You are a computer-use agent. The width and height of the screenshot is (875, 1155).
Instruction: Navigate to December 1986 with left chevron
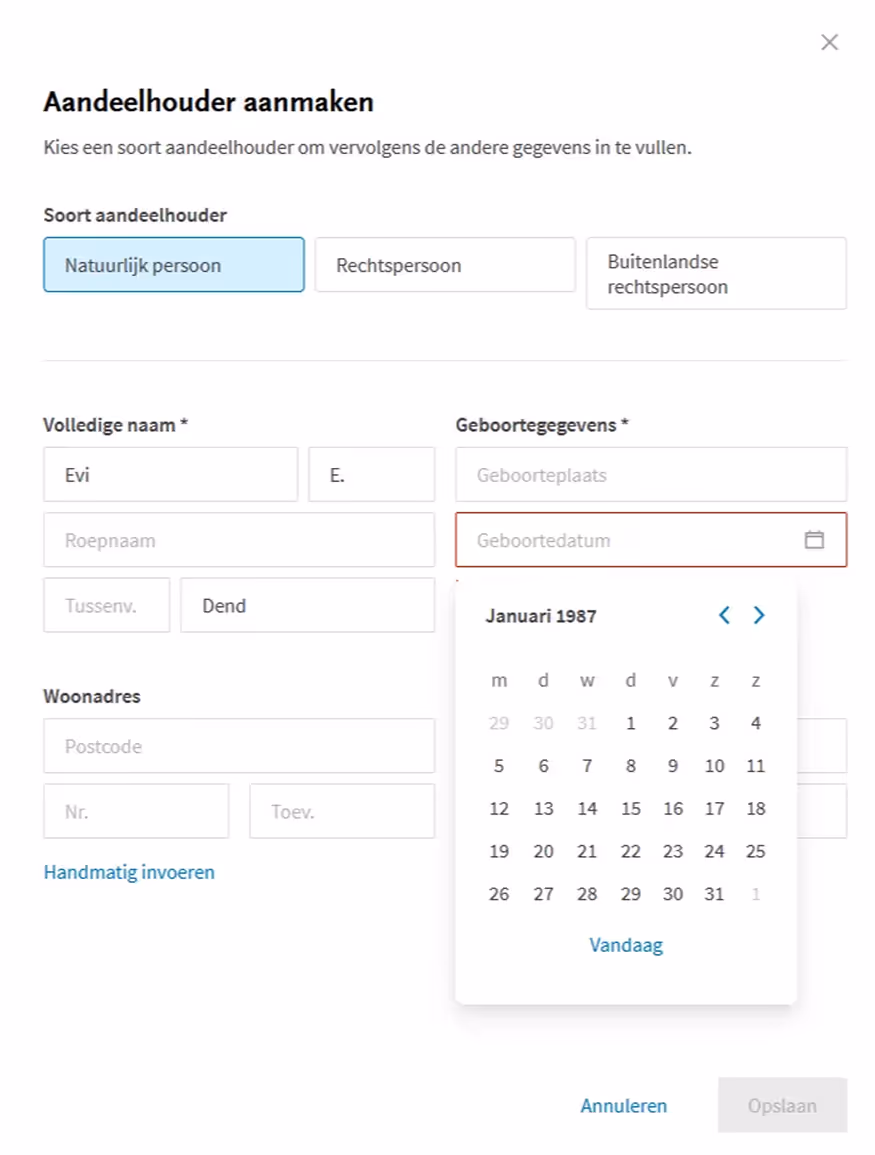pyautogui.click(x=724, y=616)
